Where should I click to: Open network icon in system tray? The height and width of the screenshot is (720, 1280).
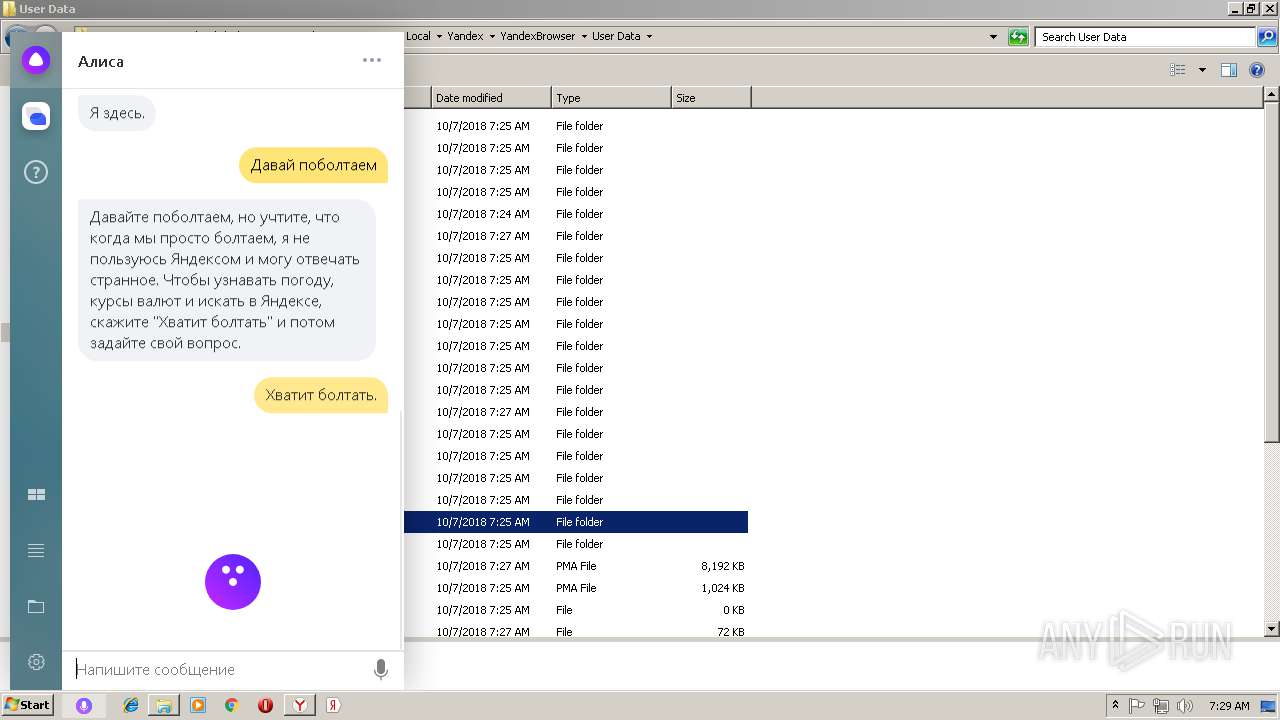pyautogui.click(x=1161, y=705)
